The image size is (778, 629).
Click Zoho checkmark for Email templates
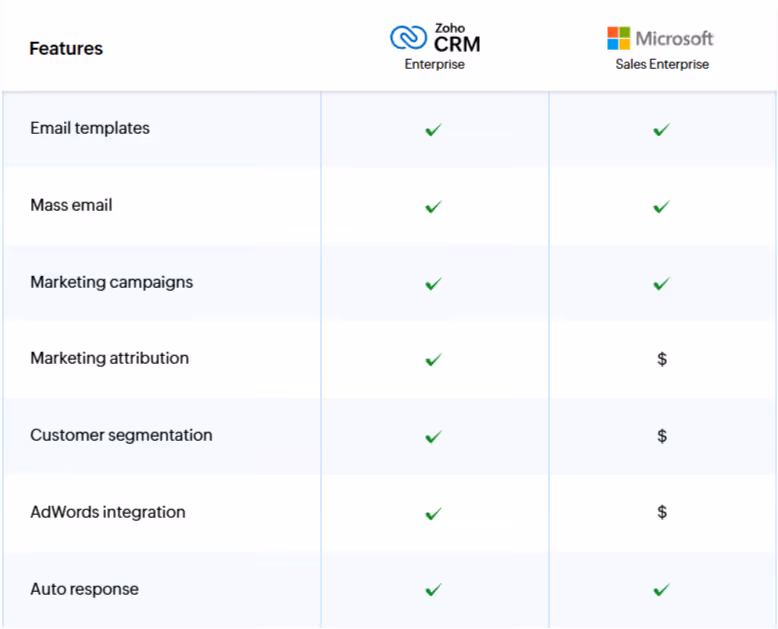click(x=434, y=130)
